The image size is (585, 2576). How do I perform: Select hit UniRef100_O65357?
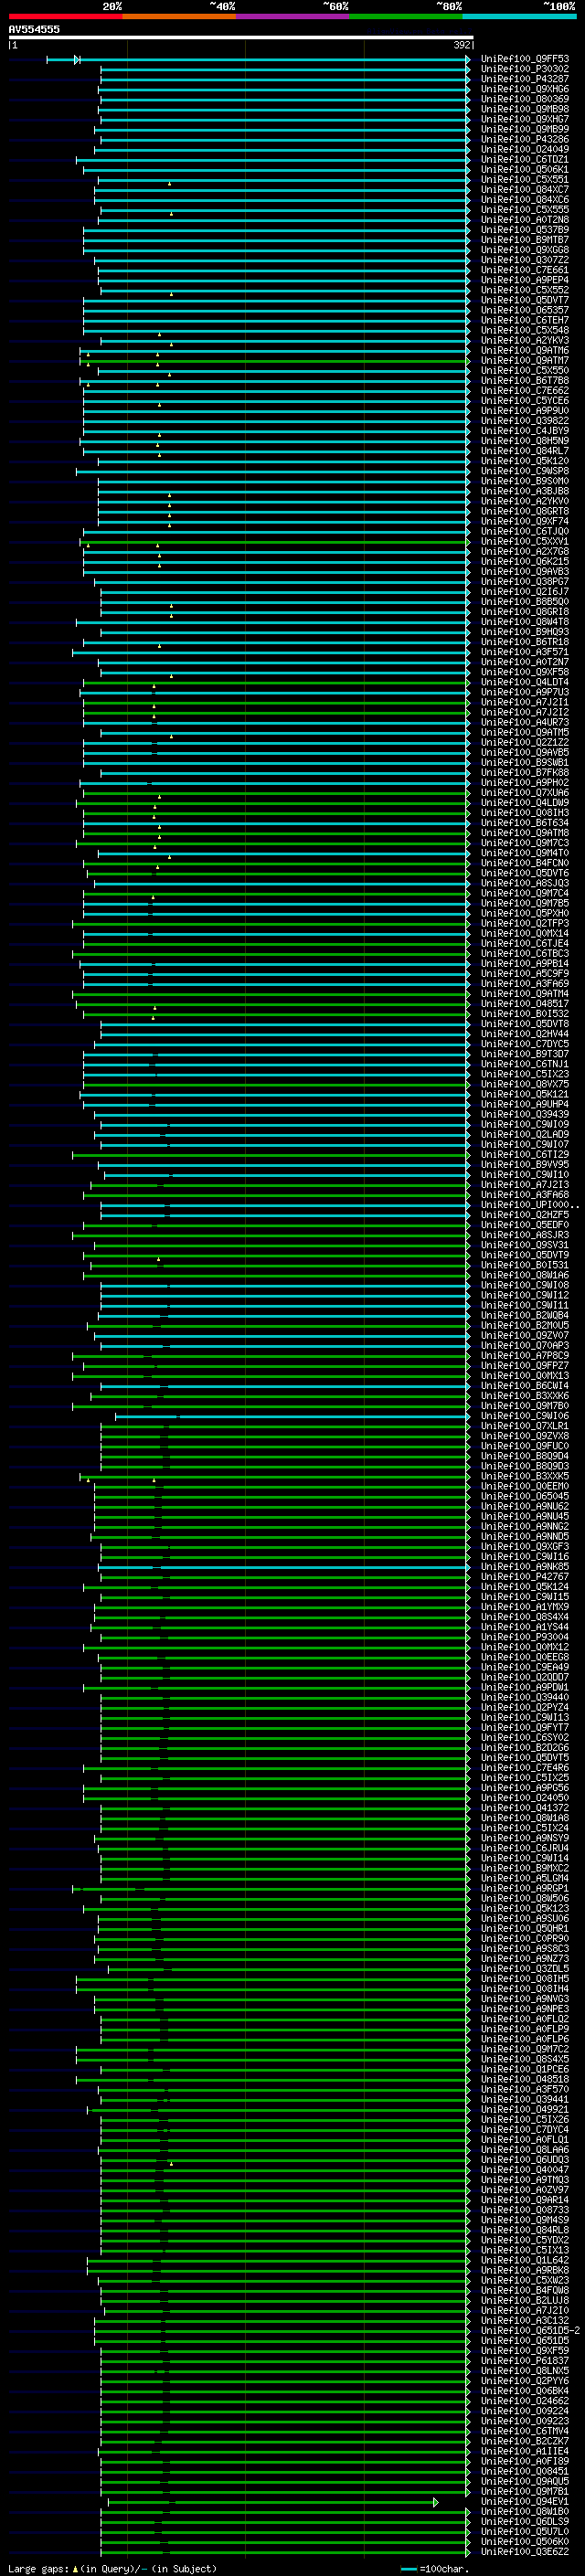coord(525,310)
